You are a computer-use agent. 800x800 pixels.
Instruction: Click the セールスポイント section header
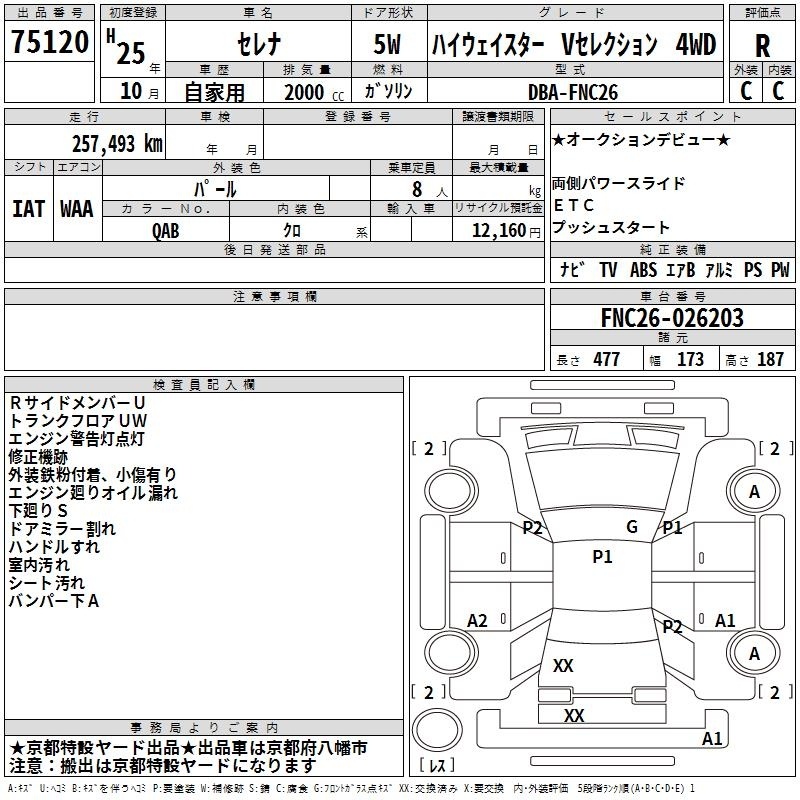tap(672, 116)
